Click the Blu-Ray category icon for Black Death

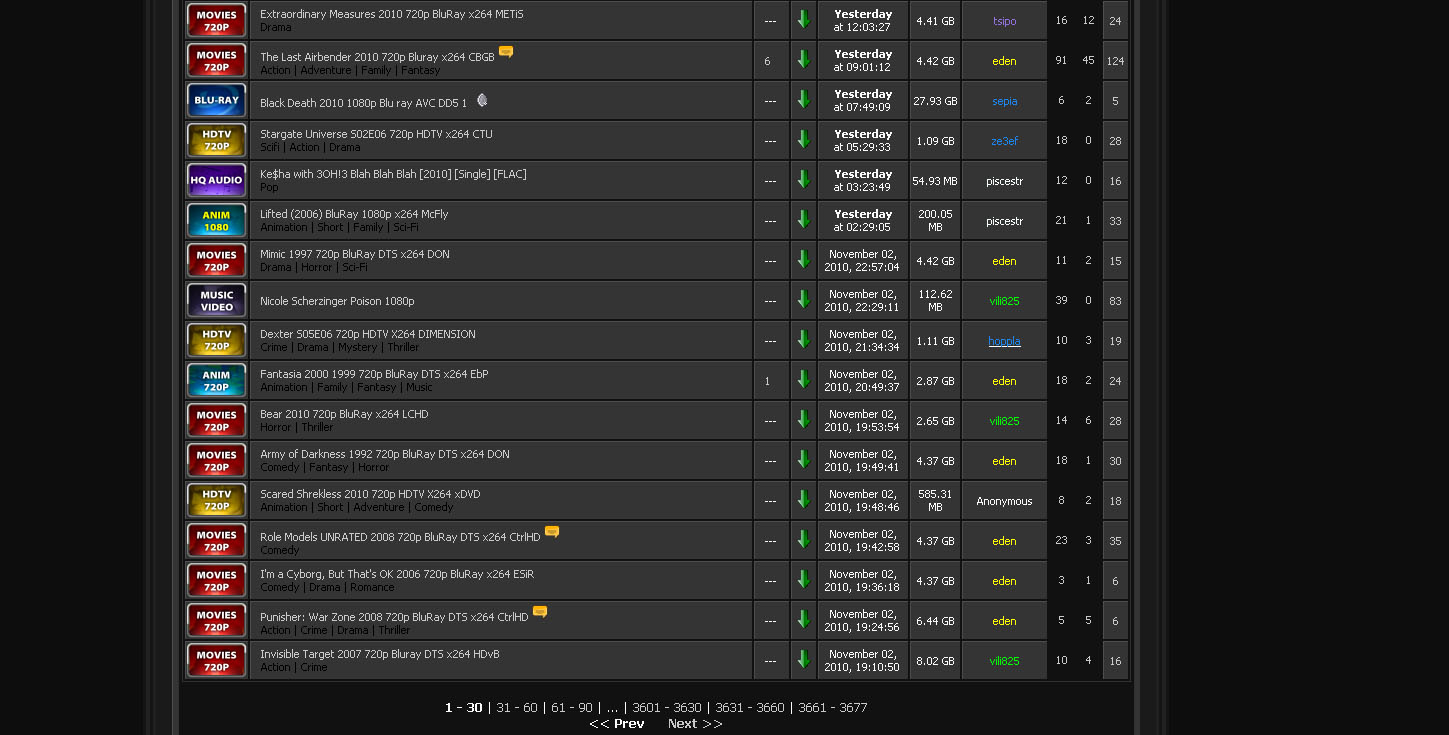click(x=216, y=100)
